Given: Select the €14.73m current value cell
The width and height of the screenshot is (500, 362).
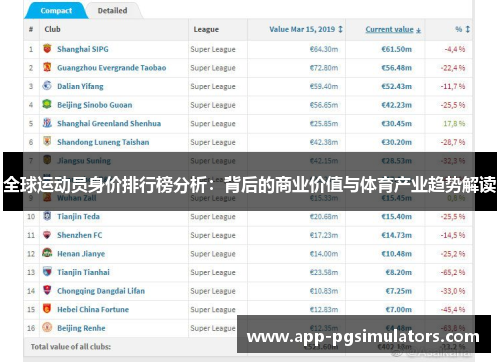Looking at the screenshot, I should pos(396,235).
